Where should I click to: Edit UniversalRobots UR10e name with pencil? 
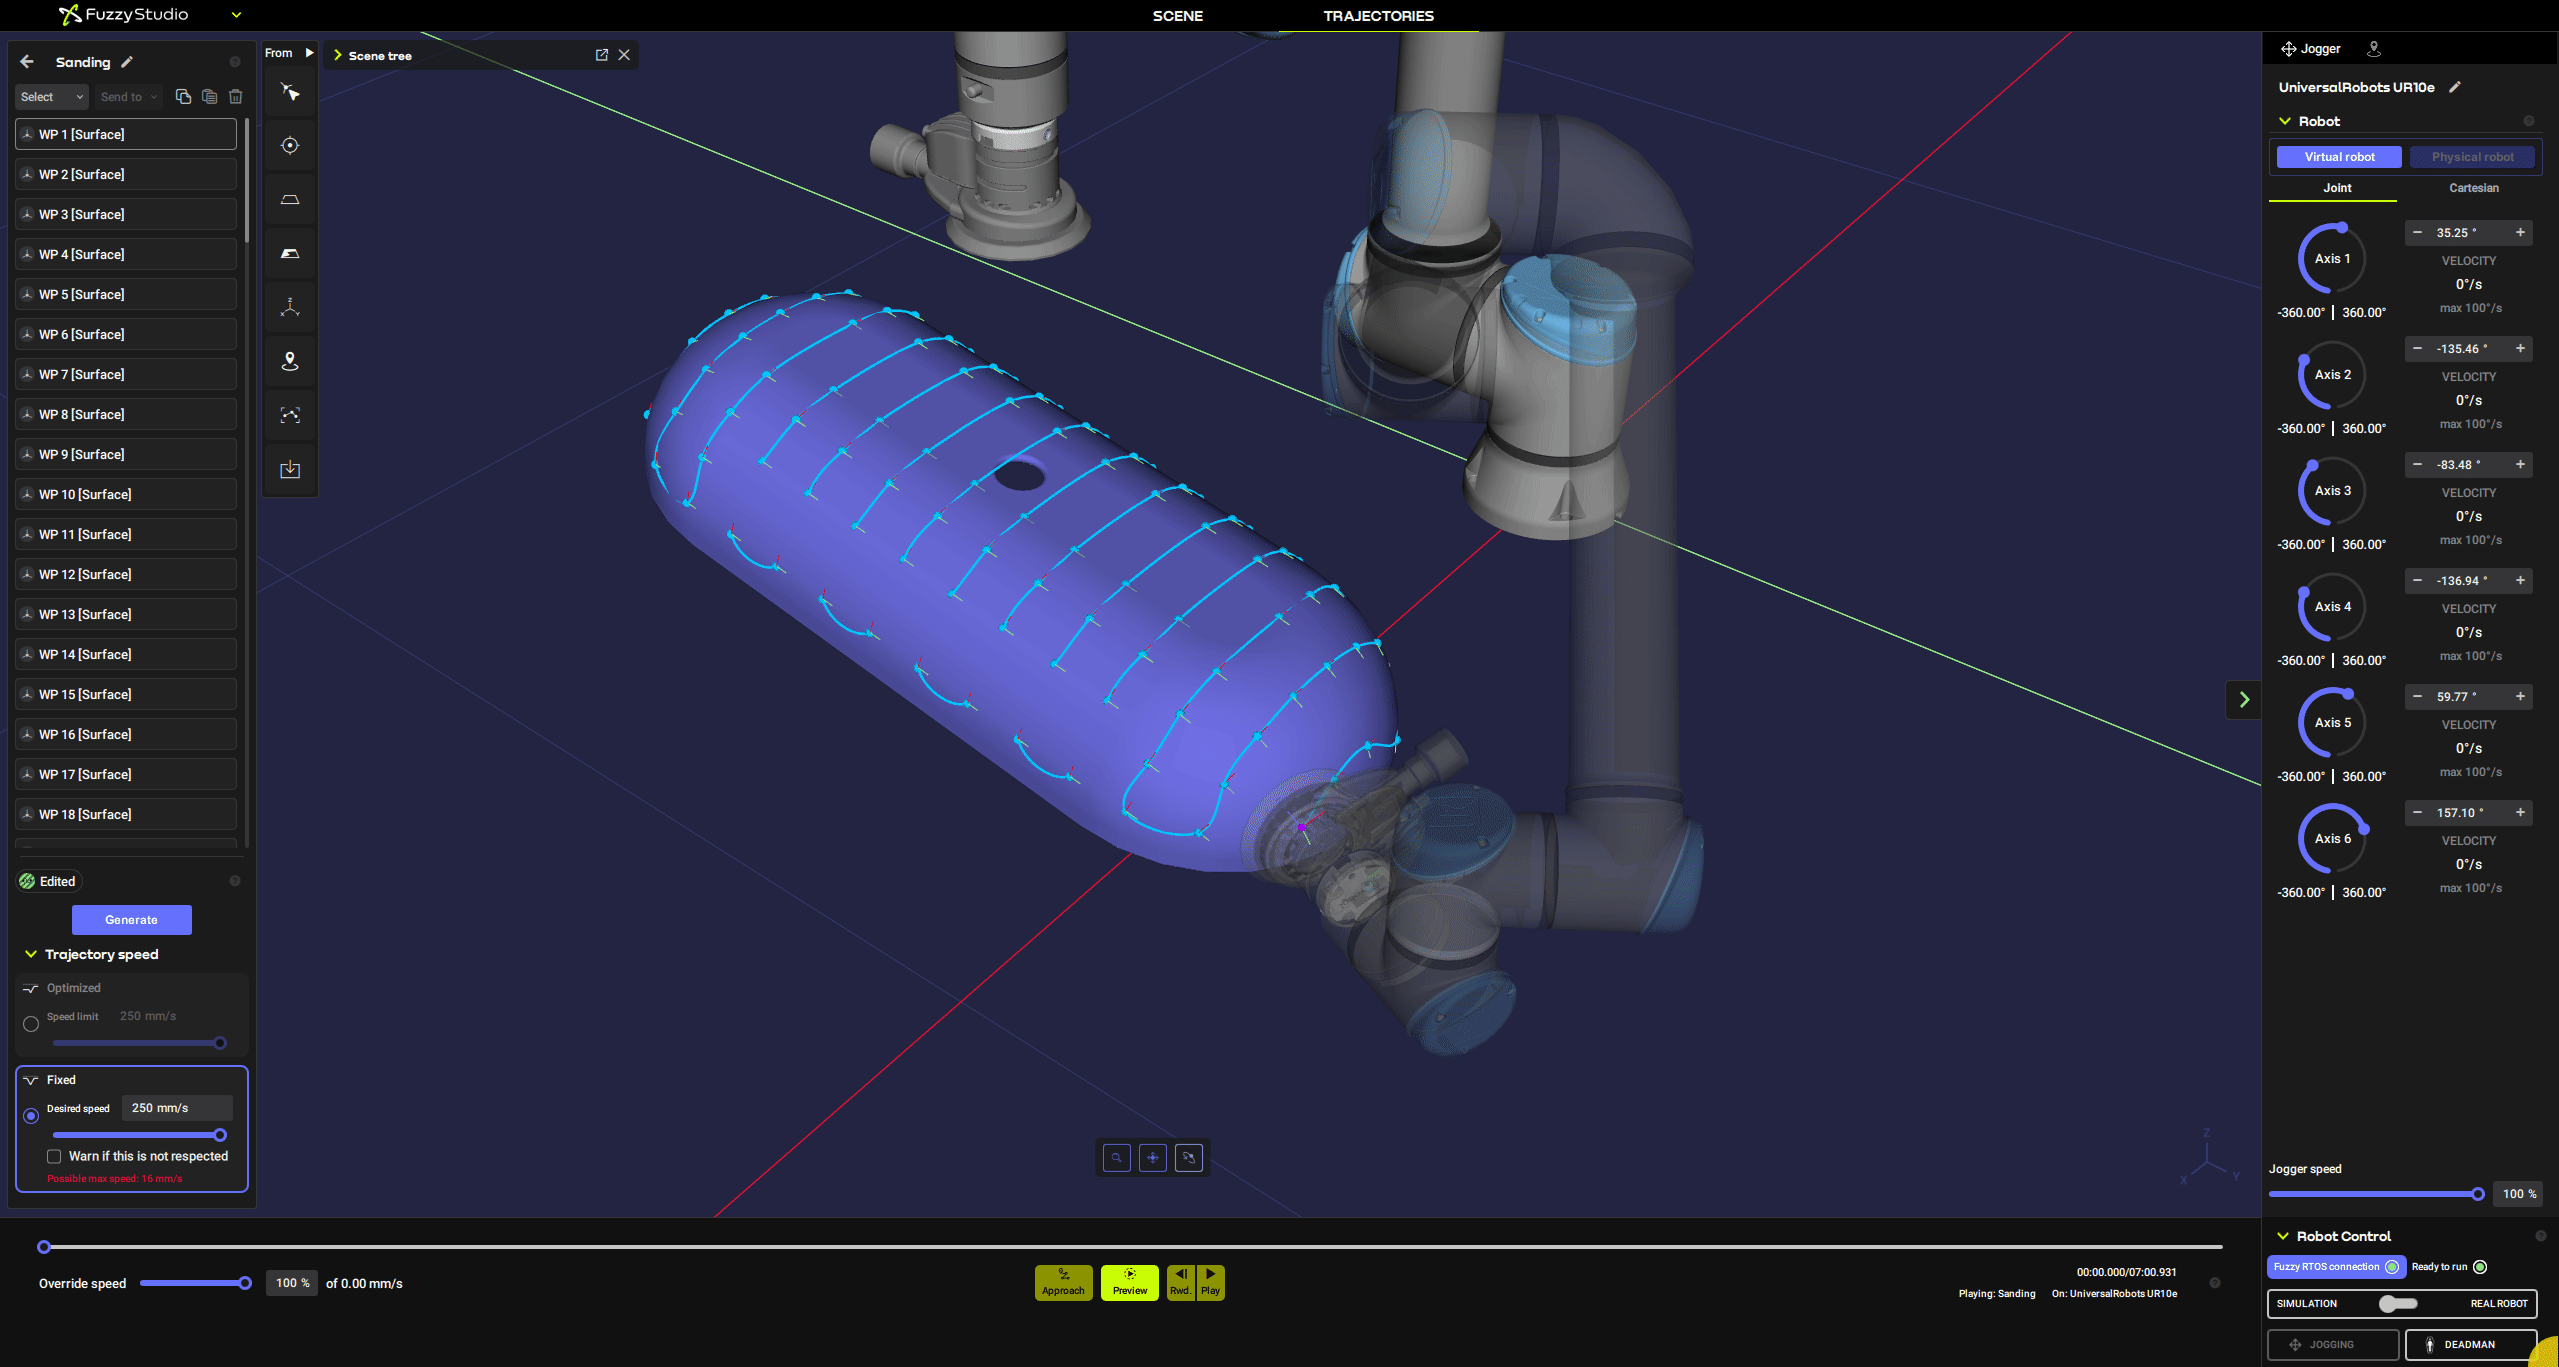[x=2454, y=87]
